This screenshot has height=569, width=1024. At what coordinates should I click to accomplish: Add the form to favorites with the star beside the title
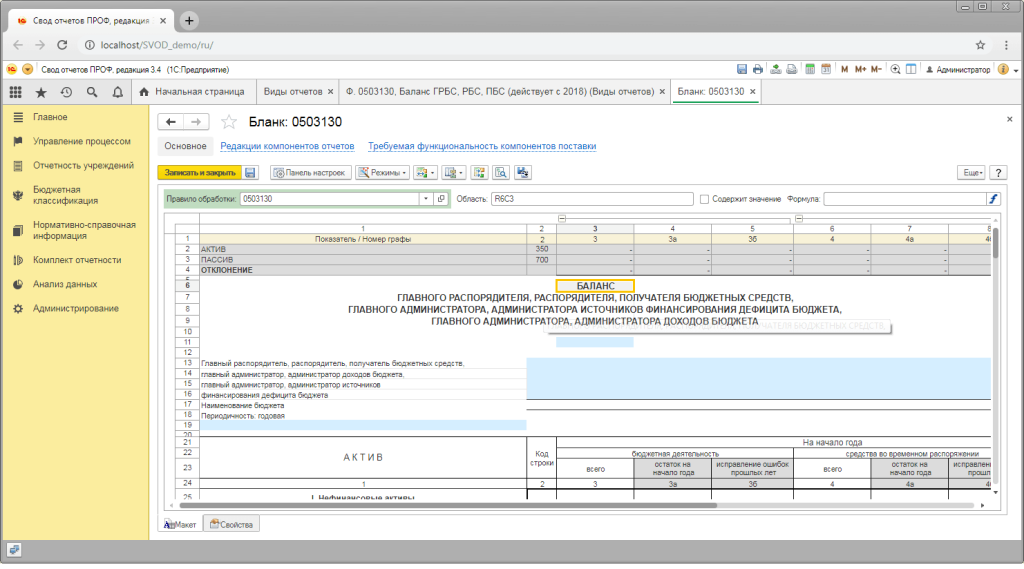click(229, 122)
